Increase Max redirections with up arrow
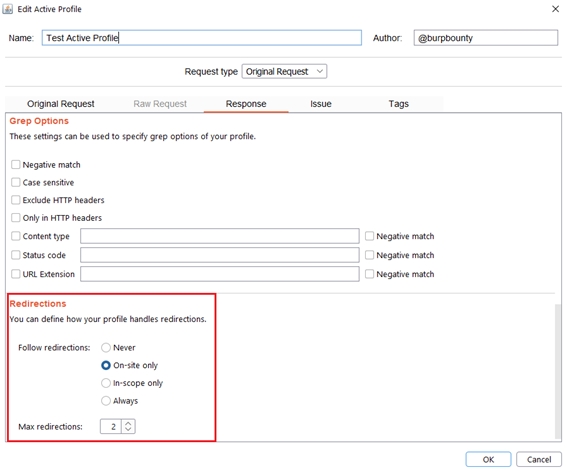567x470 pixels. 128,423
